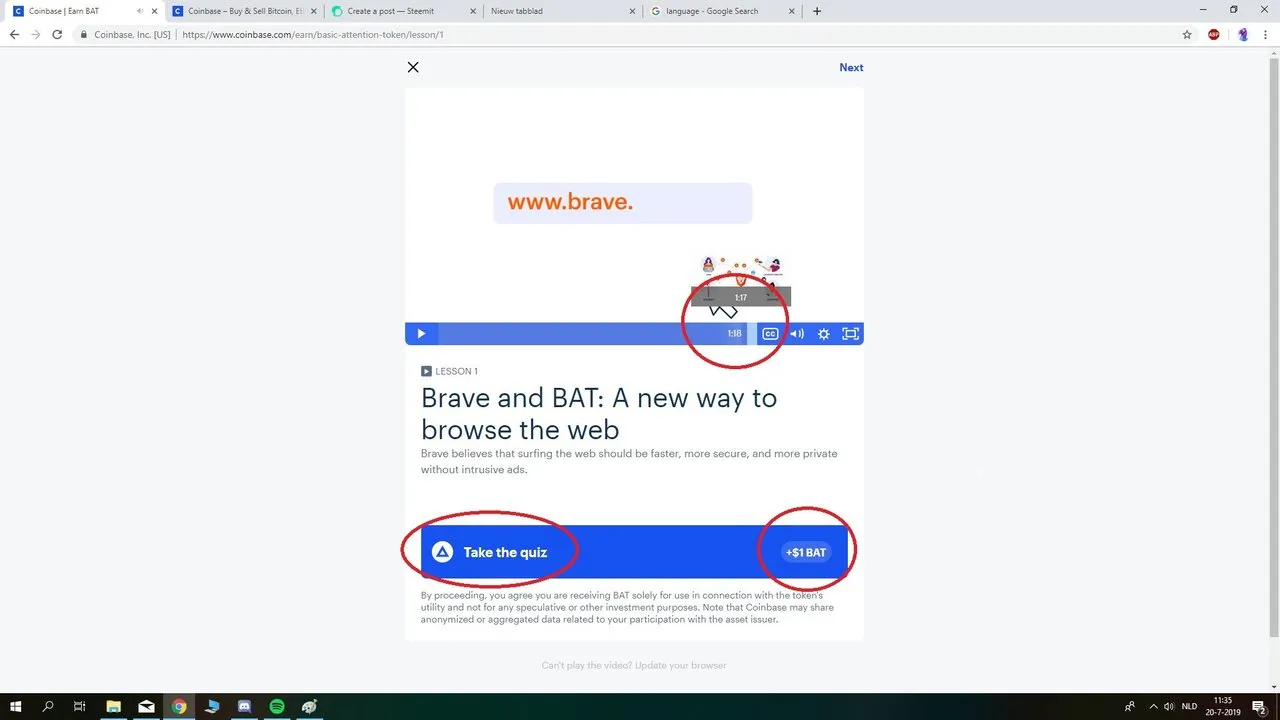This screenshot has height=720, width=1280.
Task: Open the Windows notification center
Action: 1259,706
